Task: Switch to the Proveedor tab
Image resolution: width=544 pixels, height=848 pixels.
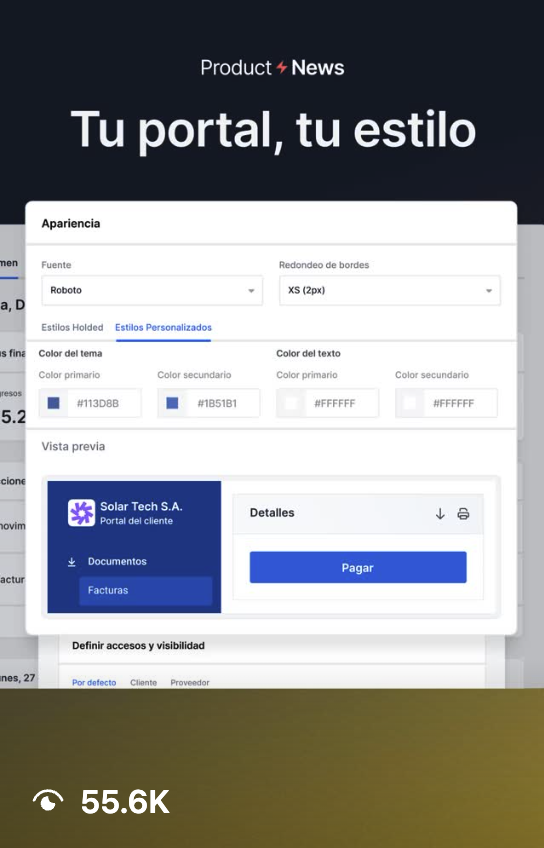Action: (190, 683)
